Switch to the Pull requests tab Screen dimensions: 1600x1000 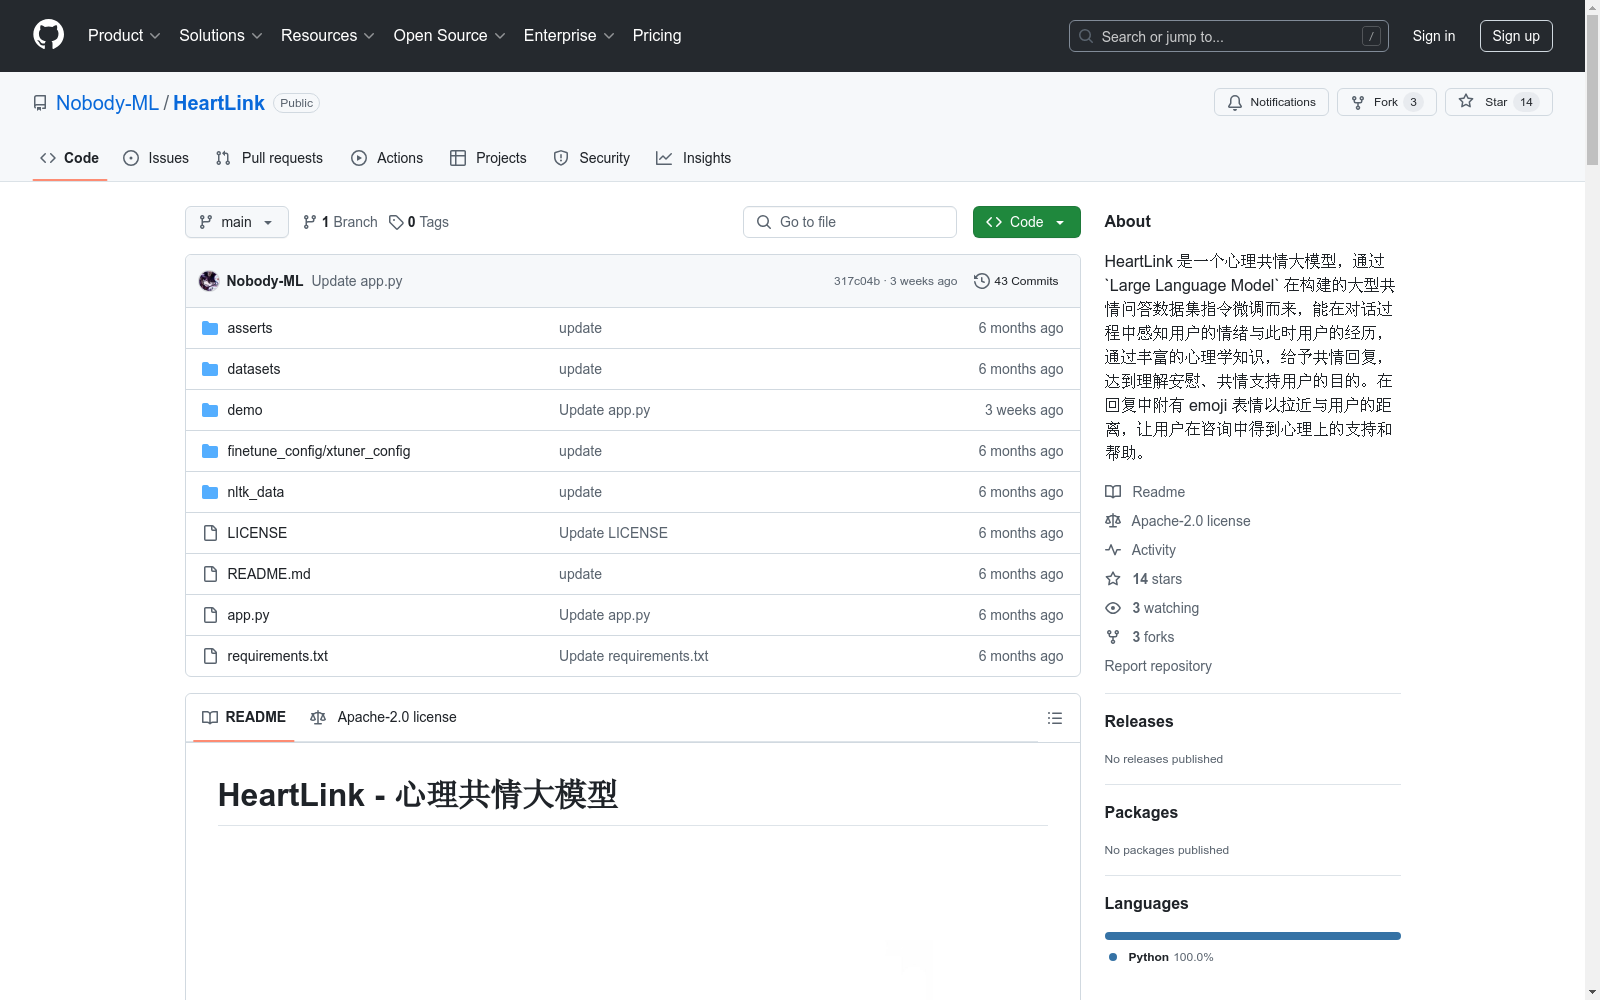[x=268, y=157]
